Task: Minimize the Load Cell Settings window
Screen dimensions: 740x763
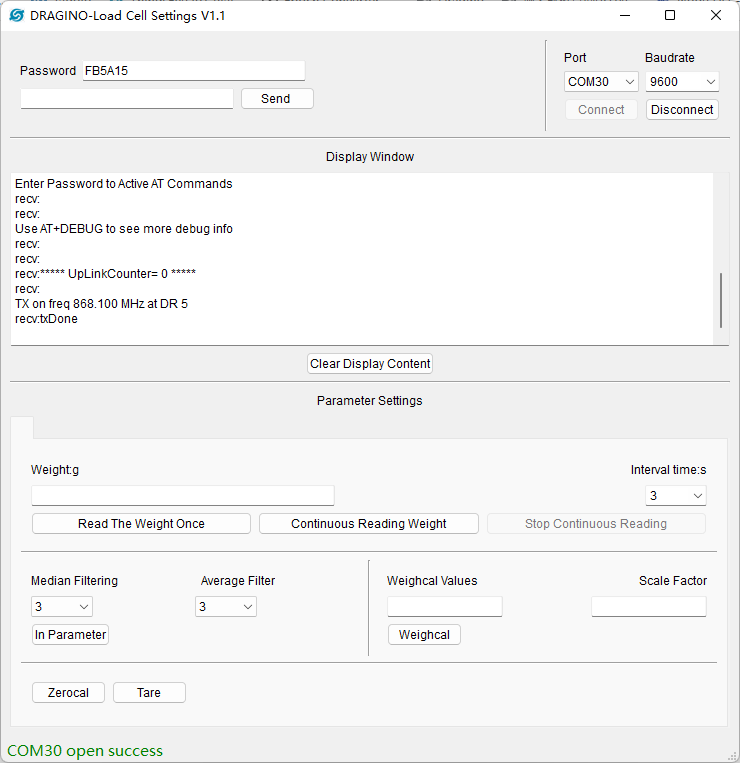Action: (625, 16)
